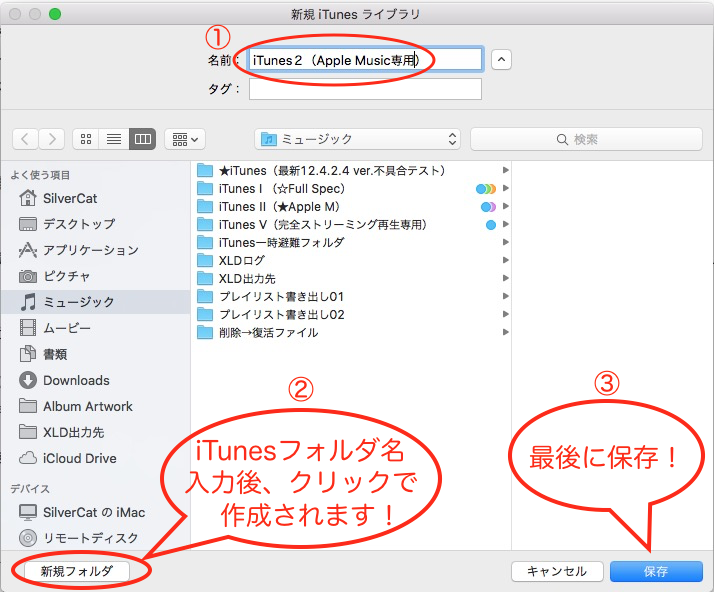
Task: Click the キャンセル button
Action: click(557, 571)
